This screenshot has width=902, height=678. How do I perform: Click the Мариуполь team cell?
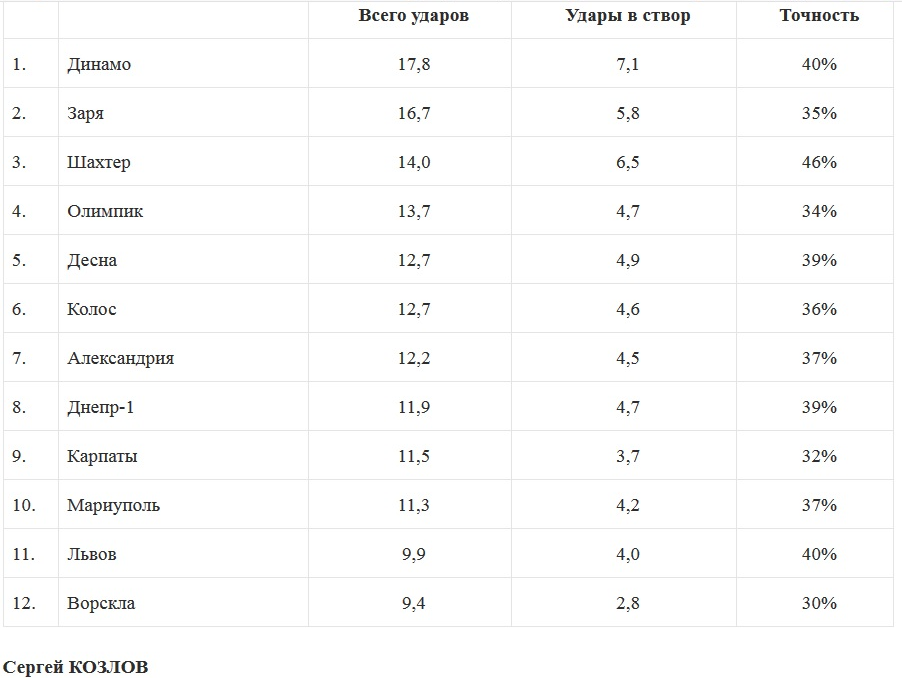[x=114, y=506]
